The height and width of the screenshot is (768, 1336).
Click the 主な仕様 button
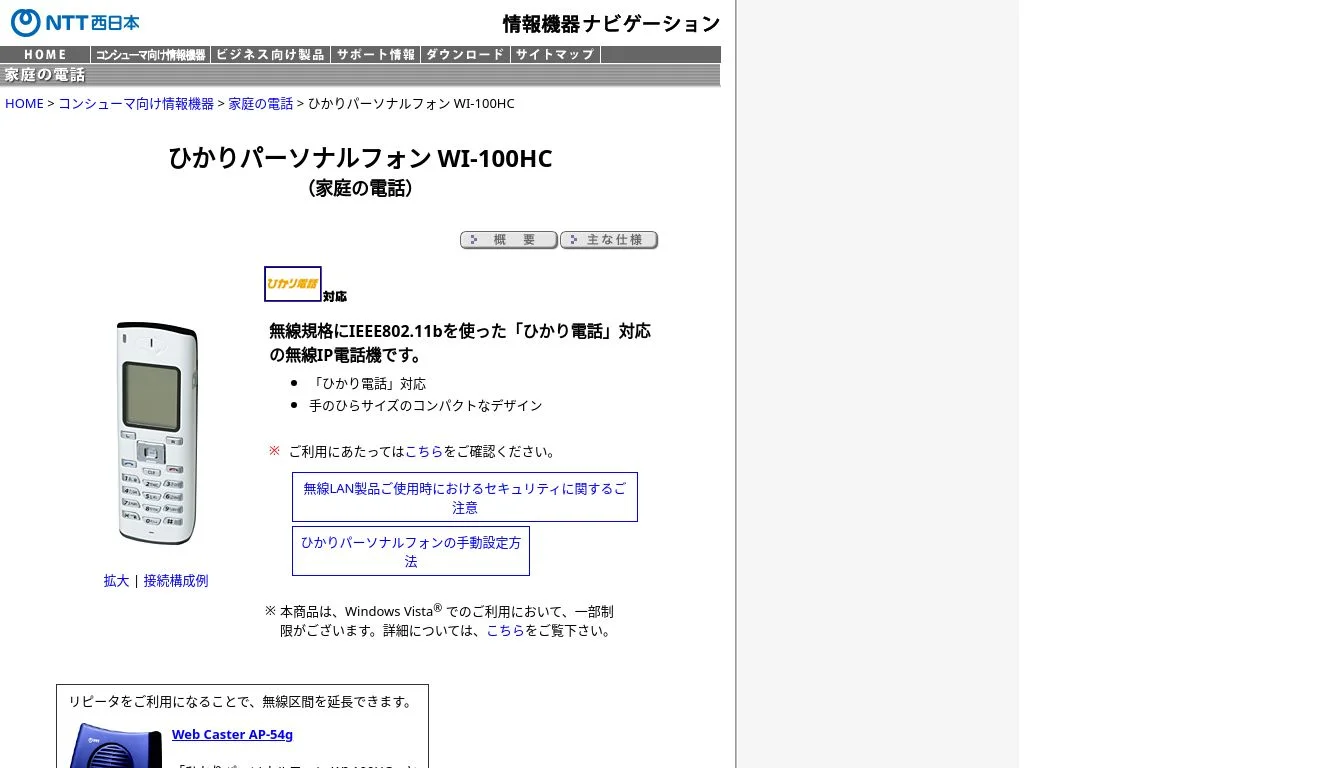coord(609,240)
